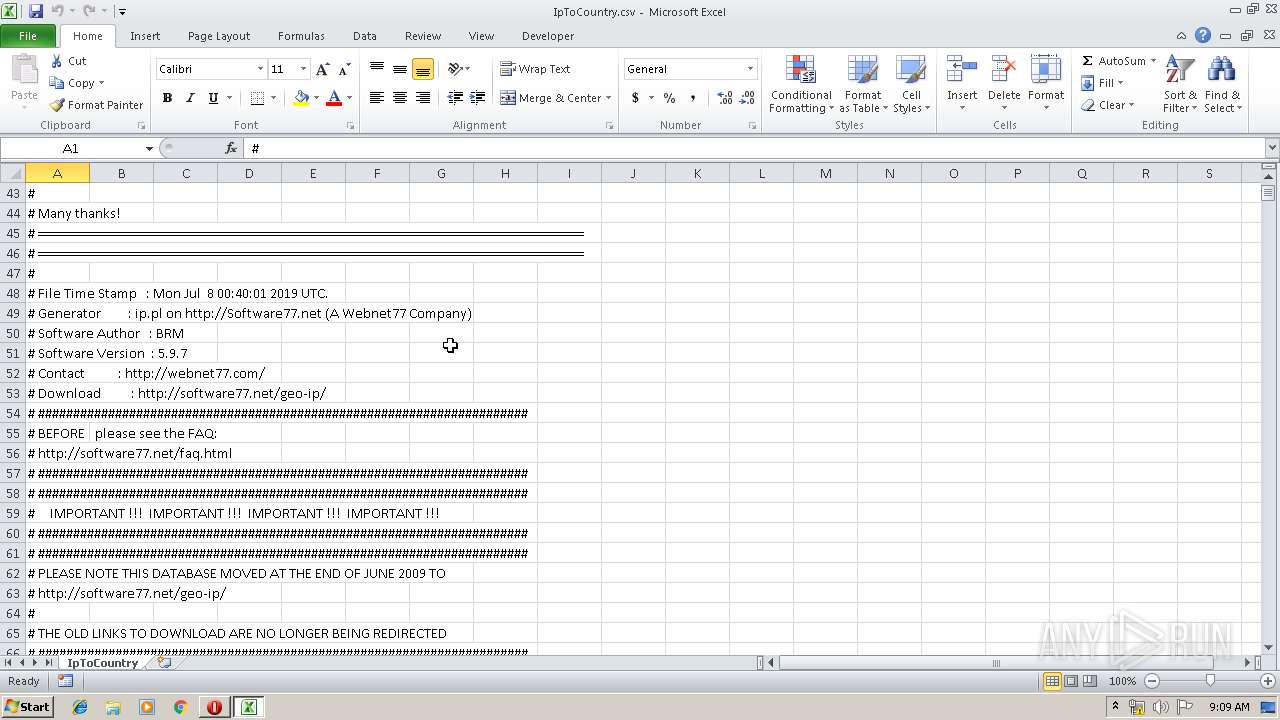1280x720 pixels.
Task: Toggle Middle Align vertical alignment
Action: [400, 69]
